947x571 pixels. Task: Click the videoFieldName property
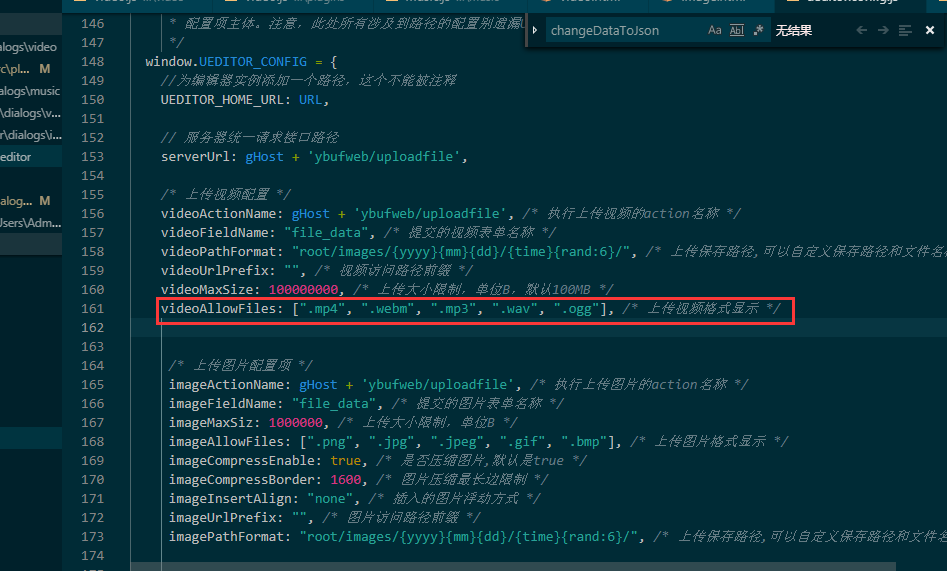click(214, 233)
